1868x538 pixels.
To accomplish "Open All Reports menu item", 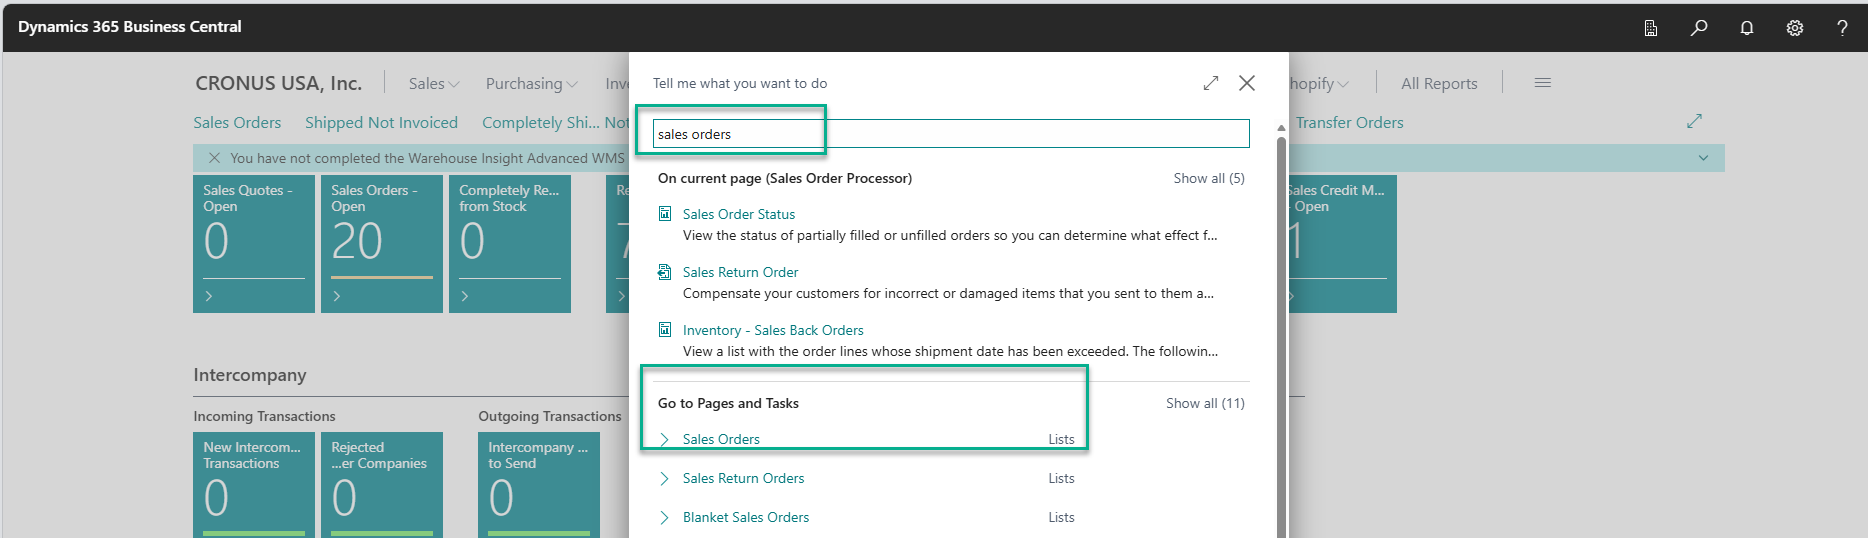I will [1439, 84].
